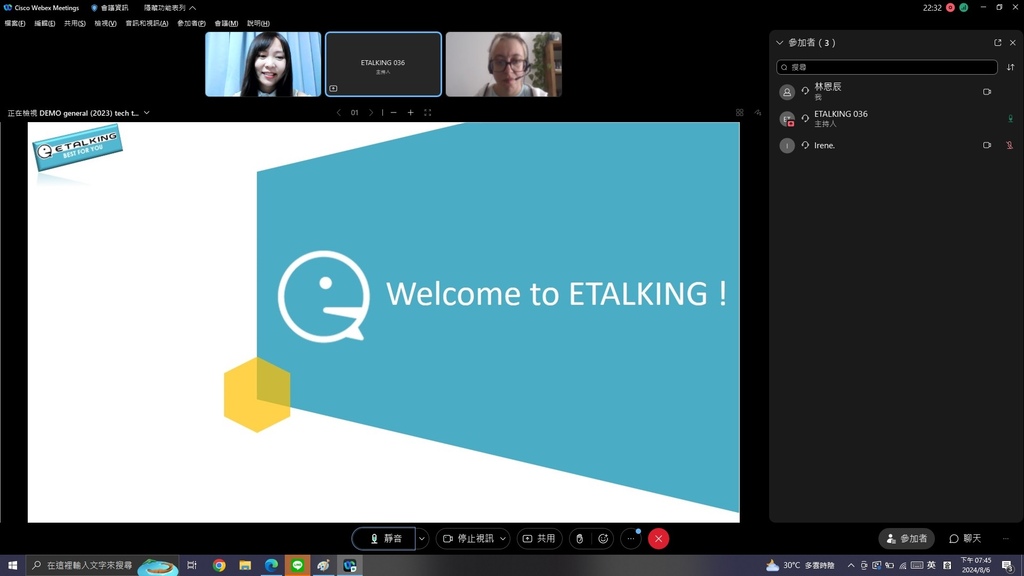
Task: Open the grid layout view icon
Action: point(739,112)
